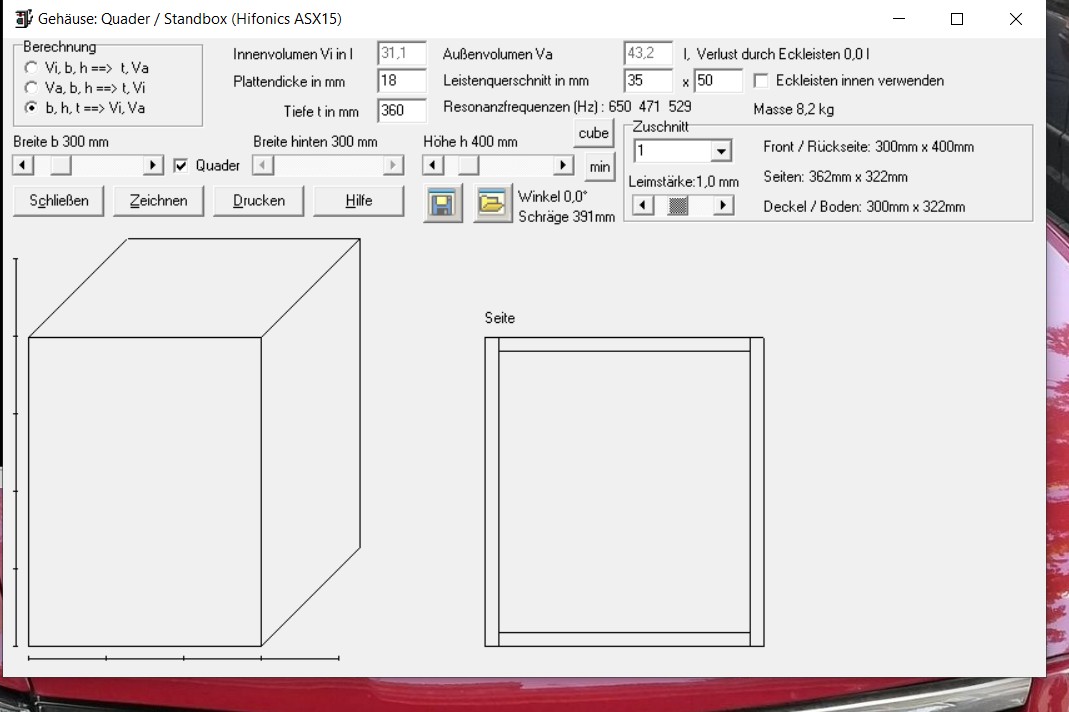Click the open folder icon
Screen dimensions: 1069x712
tap(492, 204)
